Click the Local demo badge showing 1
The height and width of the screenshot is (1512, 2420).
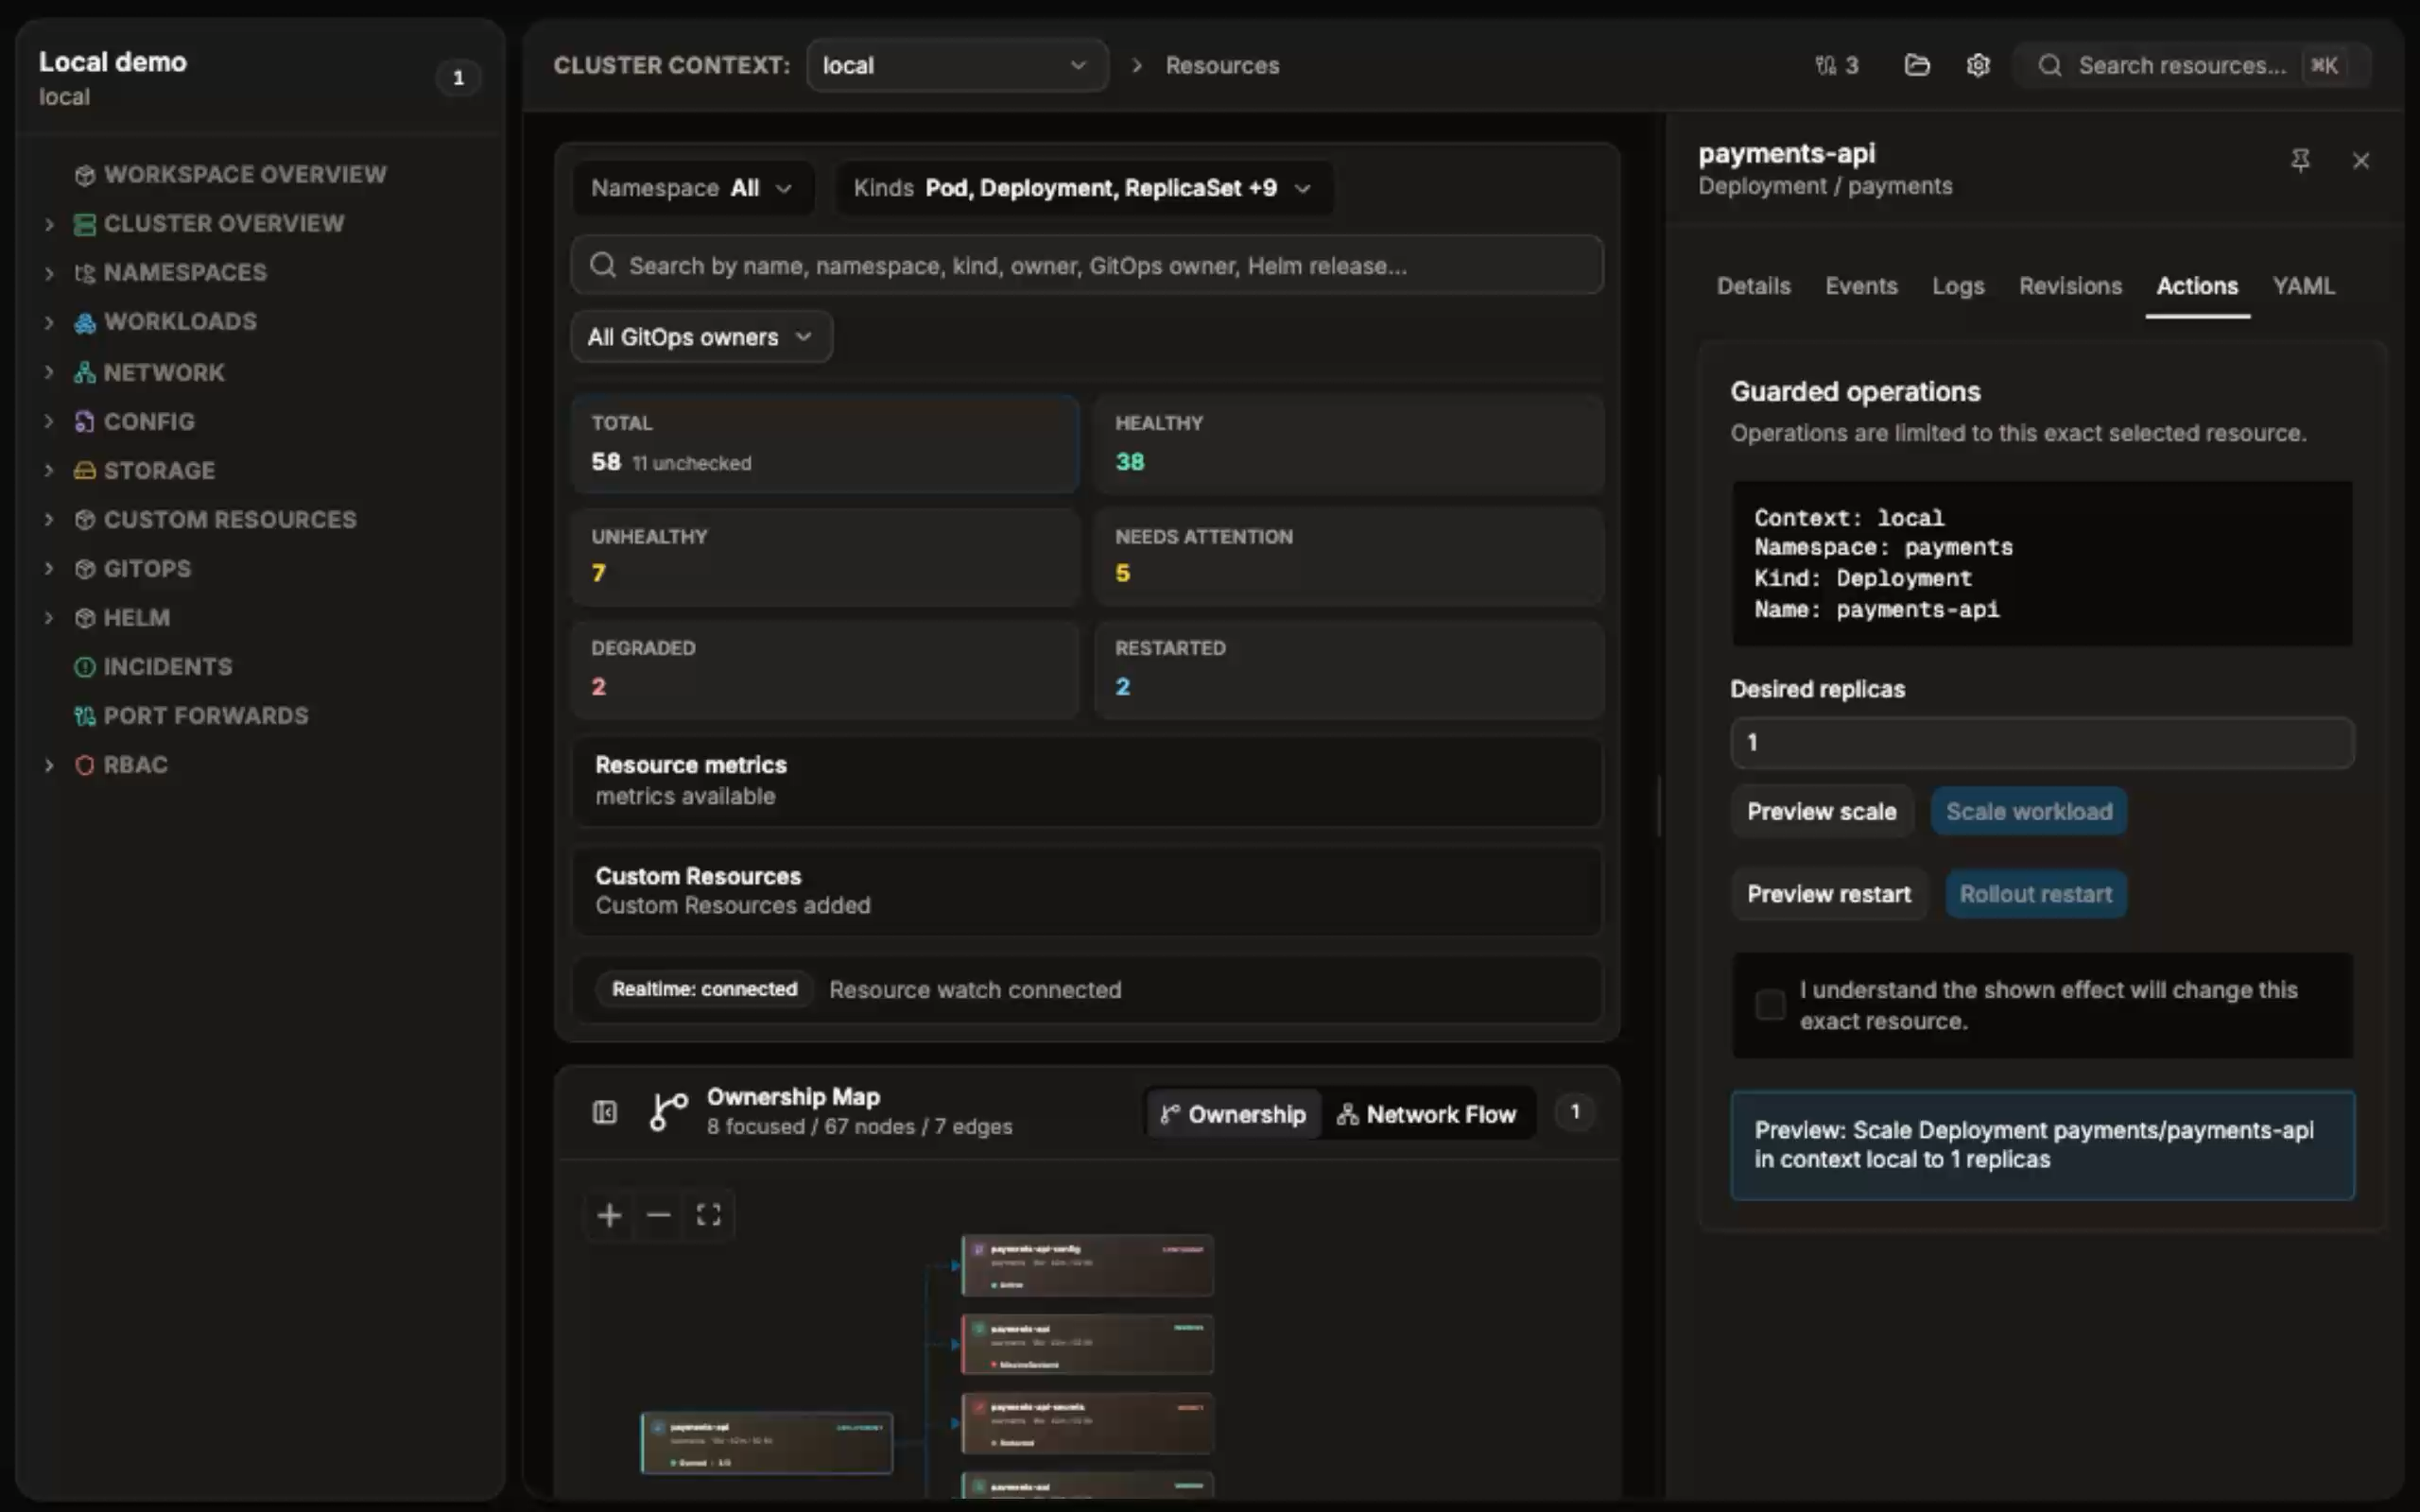tap(459, 78)
